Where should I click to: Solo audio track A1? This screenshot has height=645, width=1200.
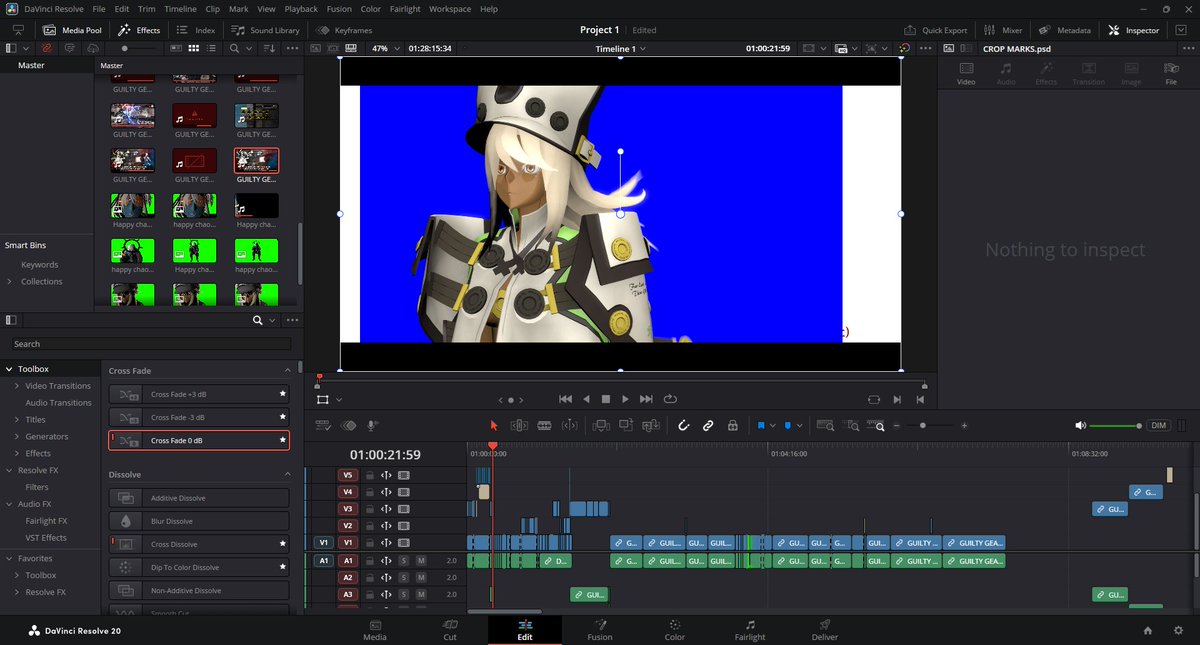click(404, 560)
